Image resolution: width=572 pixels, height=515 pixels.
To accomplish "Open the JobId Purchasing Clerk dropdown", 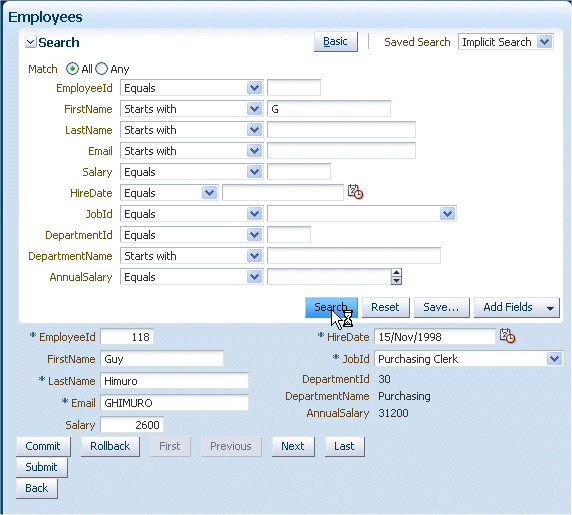I will pyautogui.click(x=554, y=359).
